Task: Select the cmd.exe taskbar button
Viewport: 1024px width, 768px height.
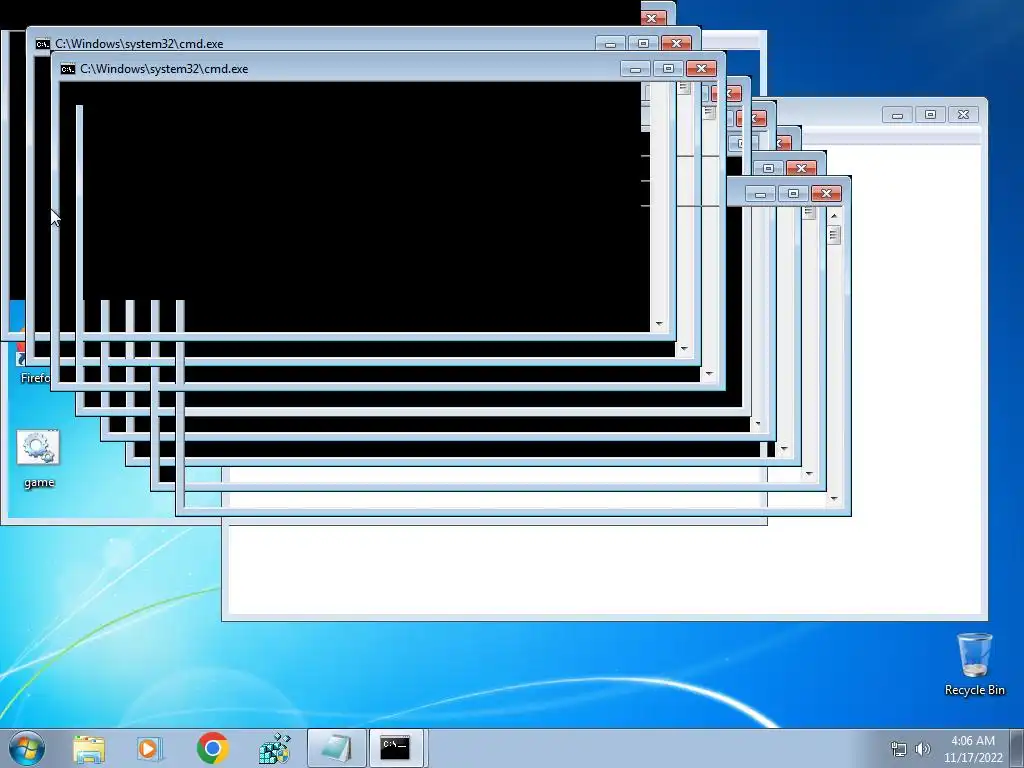Action: pyautogui.click(x=397, y=748)
